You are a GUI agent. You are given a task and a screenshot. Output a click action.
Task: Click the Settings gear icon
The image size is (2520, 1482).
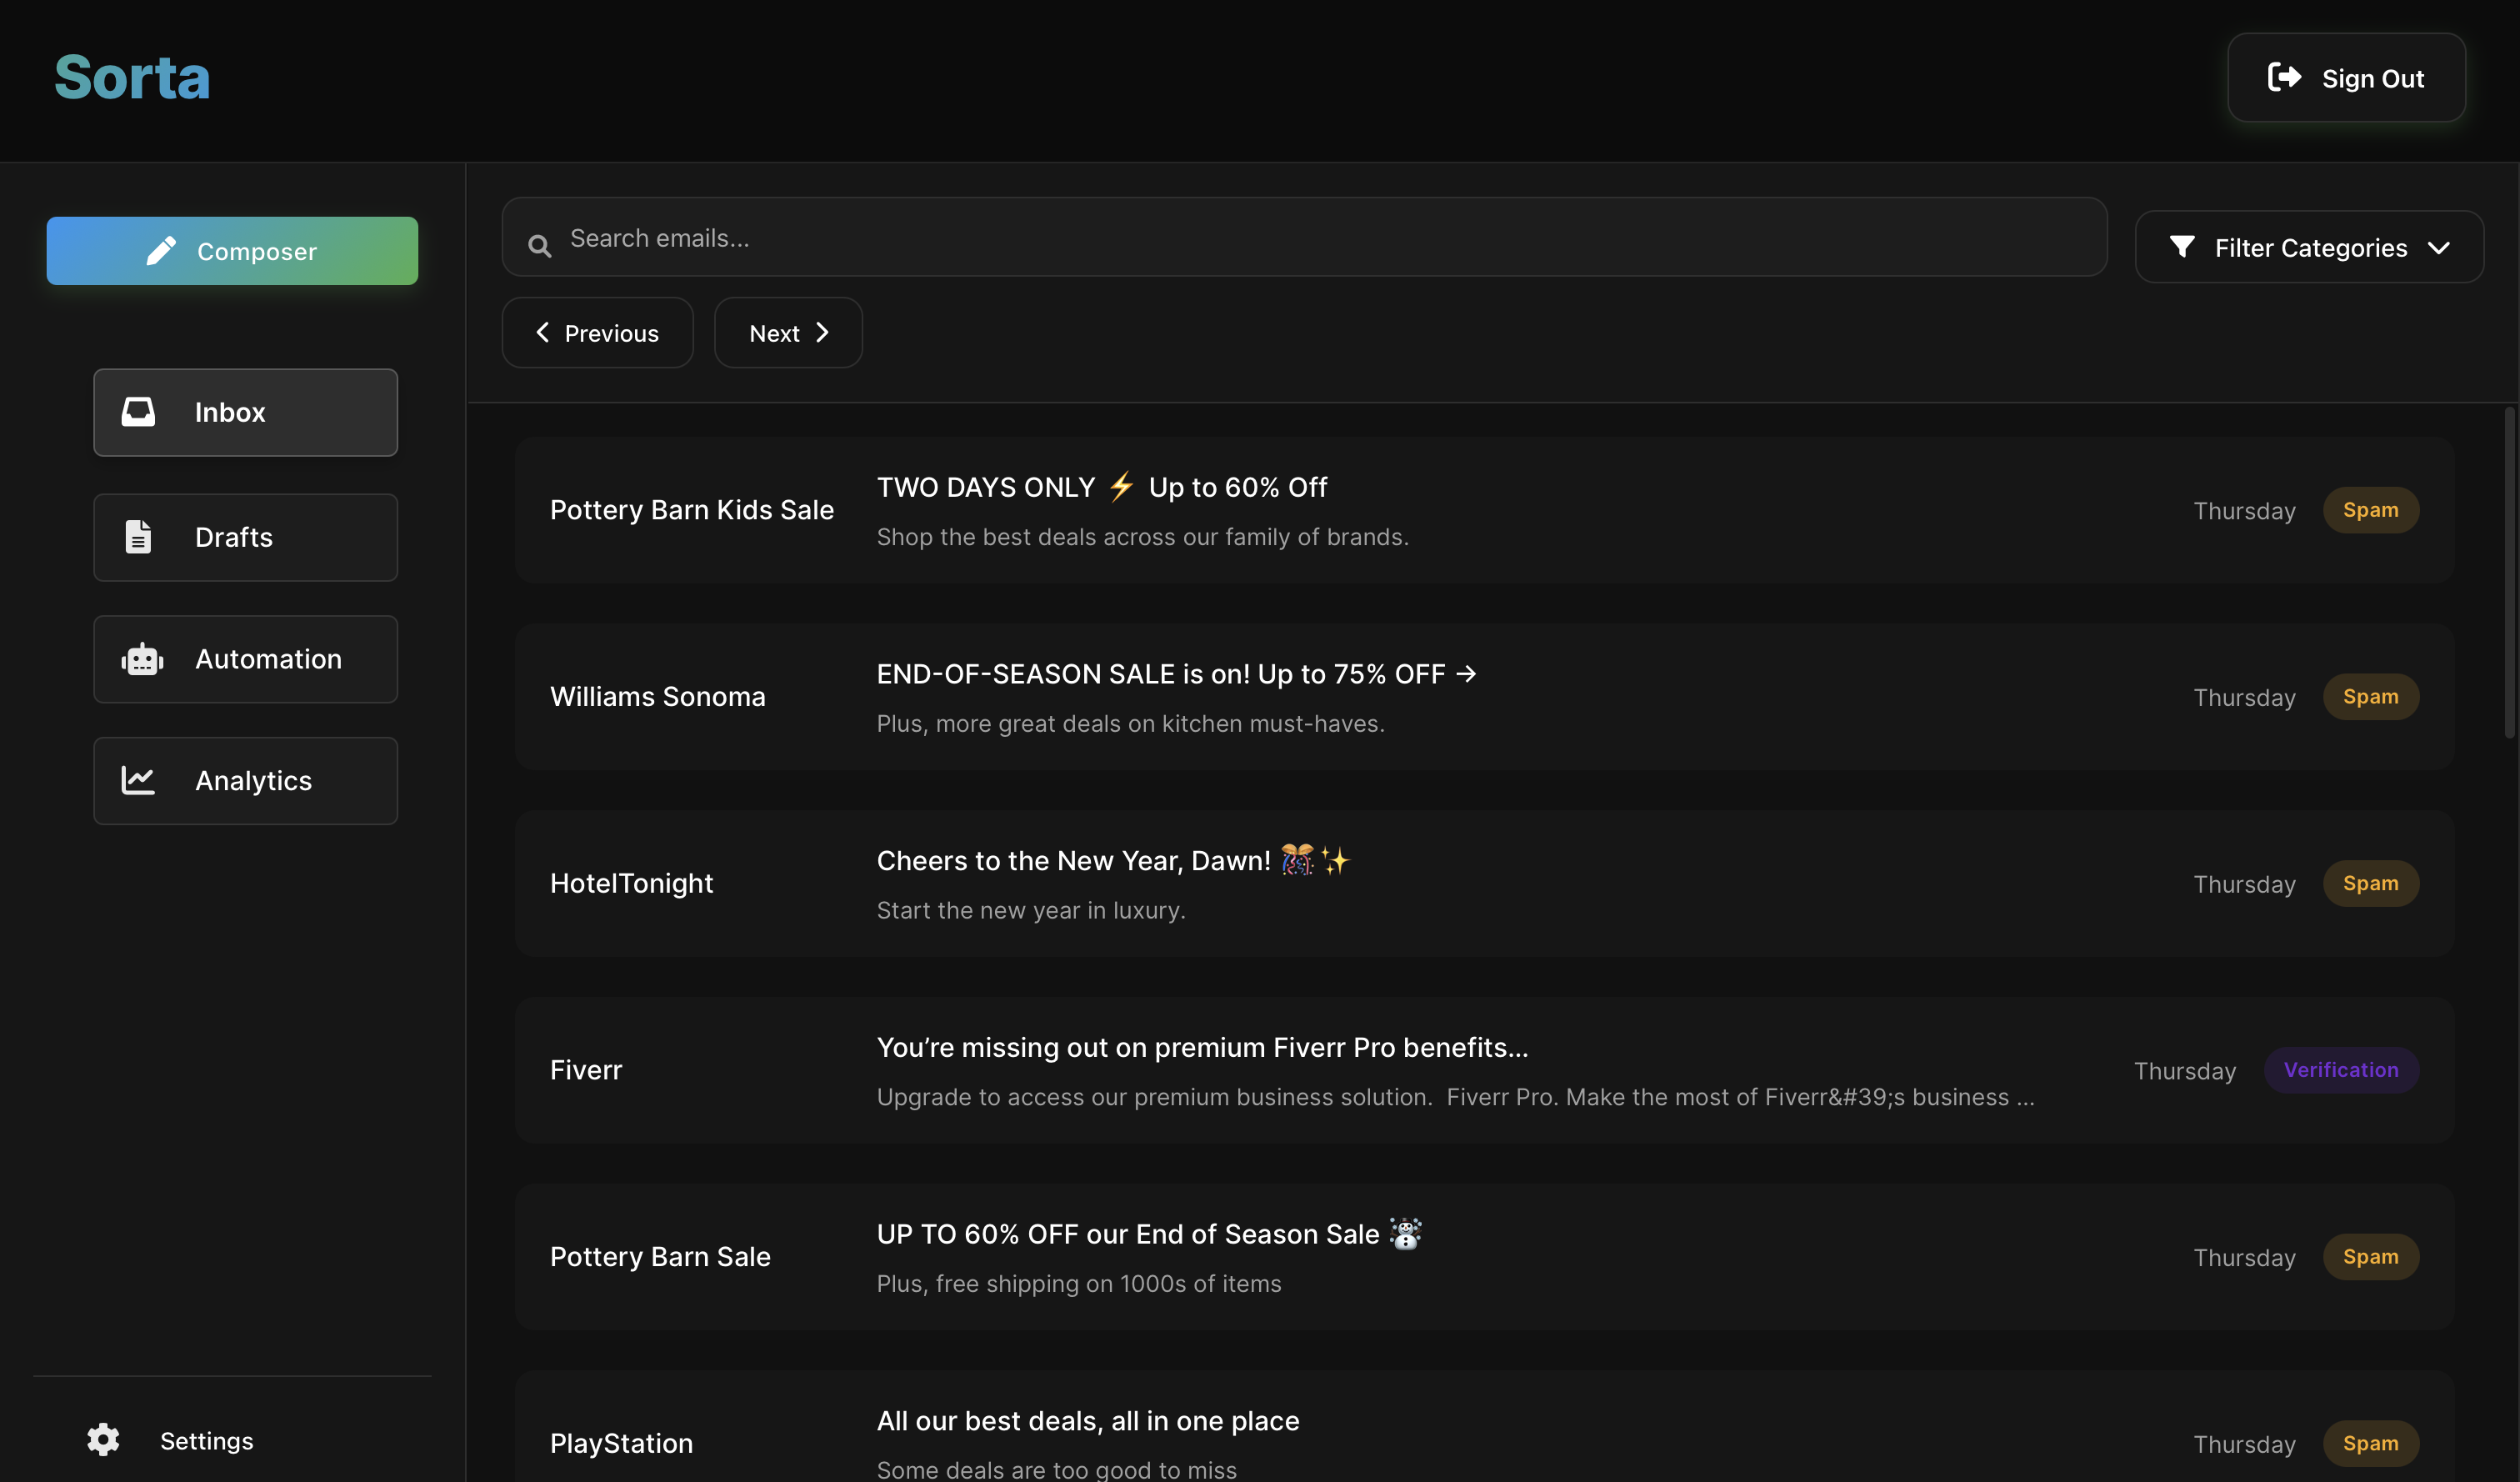point(103,1440)
